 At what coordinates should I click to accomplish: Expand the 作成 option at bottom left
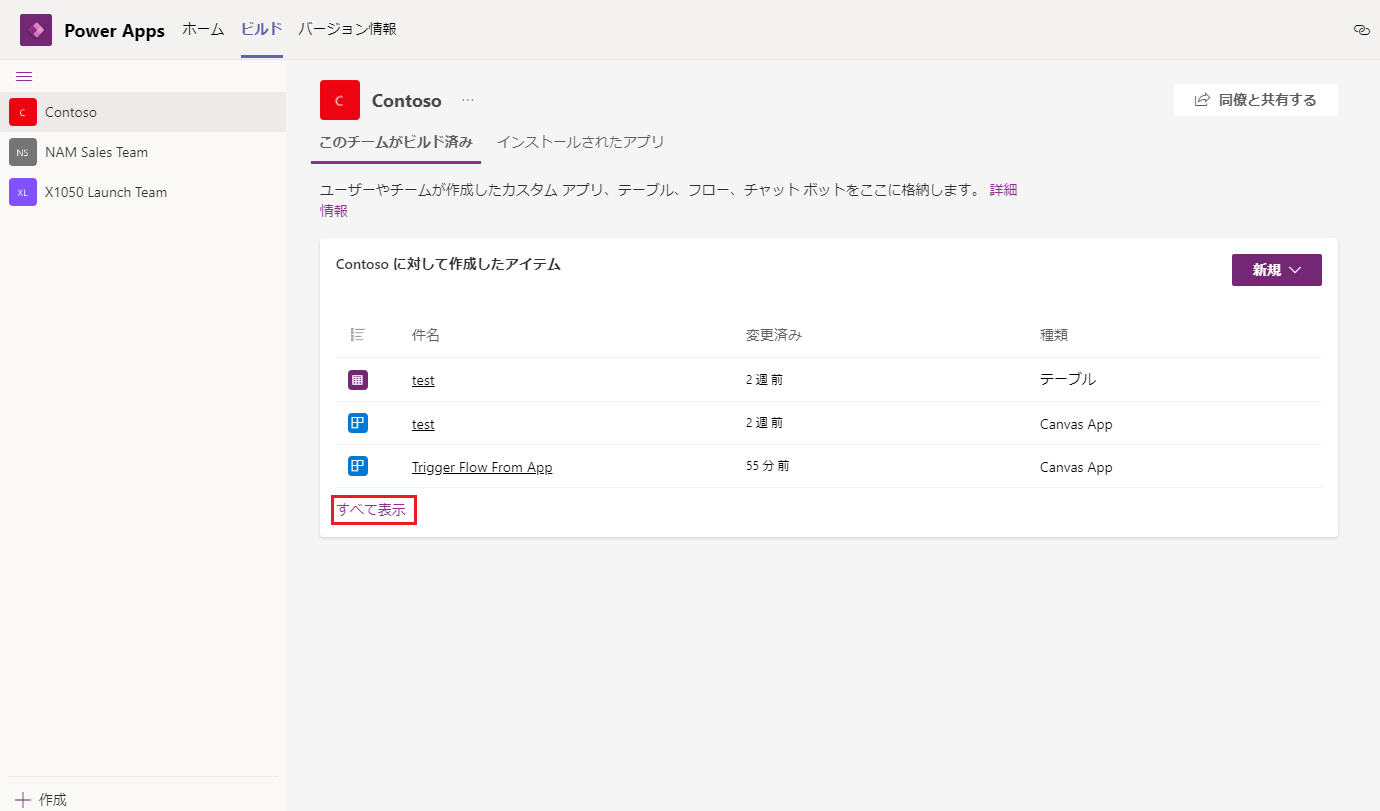coord(41,799)
